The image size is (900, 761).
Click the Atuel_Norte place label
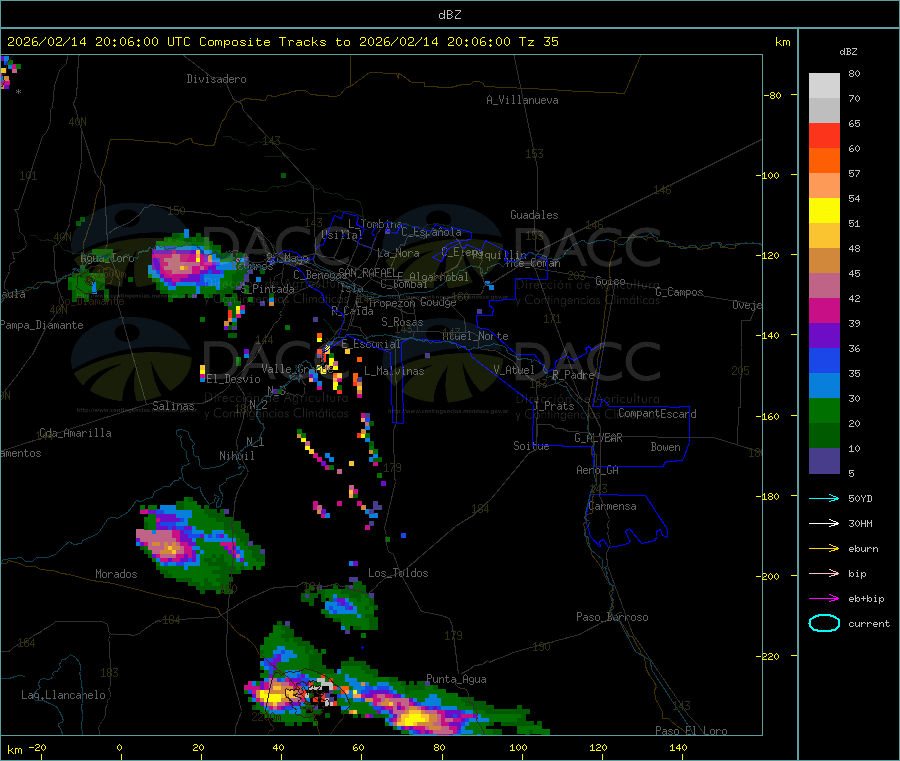pyautogui.click(x=475, y=336)
